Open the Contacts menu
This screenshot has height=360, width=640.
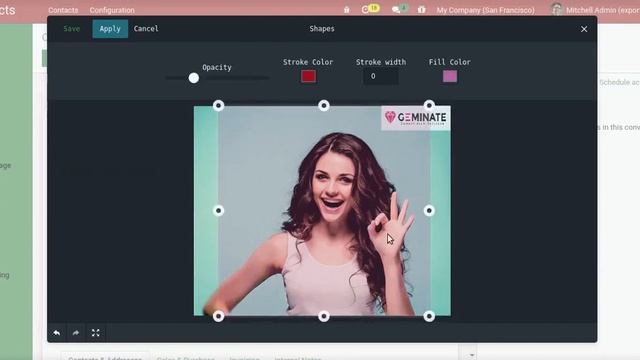tap(63, 10)
